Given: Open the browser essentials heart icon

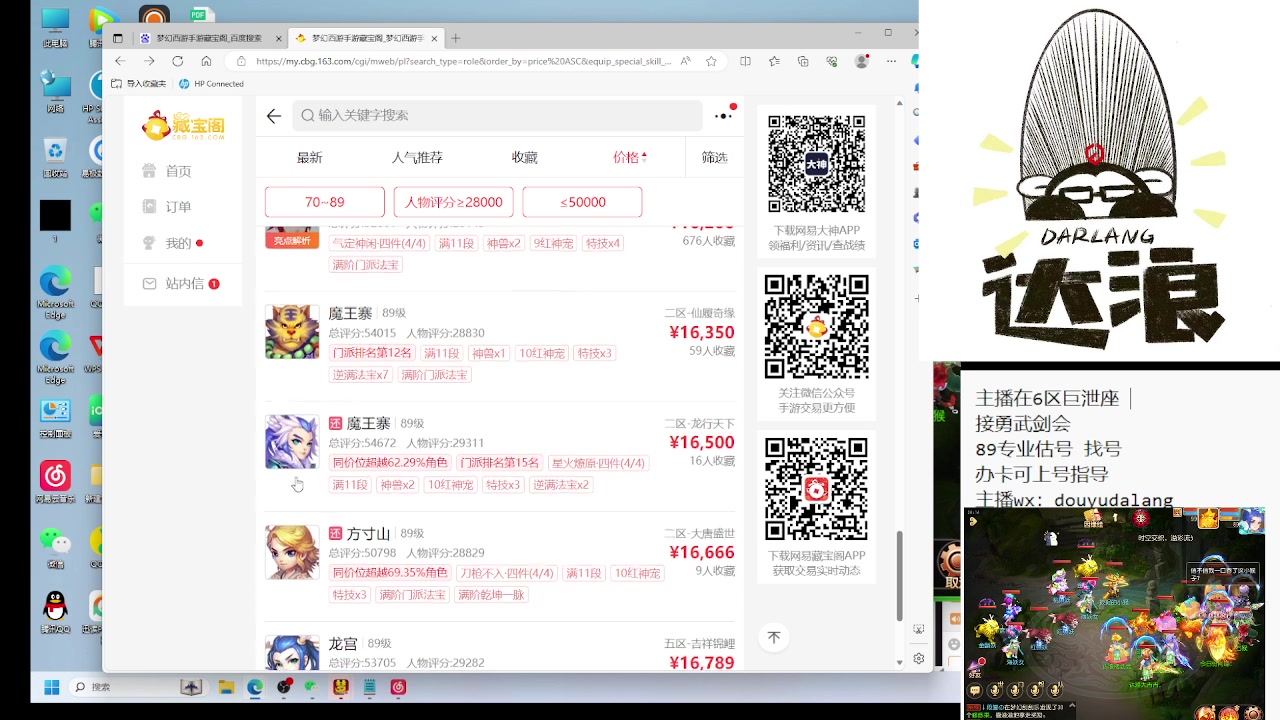Looking at the screenshot, I should coord(832,61).
